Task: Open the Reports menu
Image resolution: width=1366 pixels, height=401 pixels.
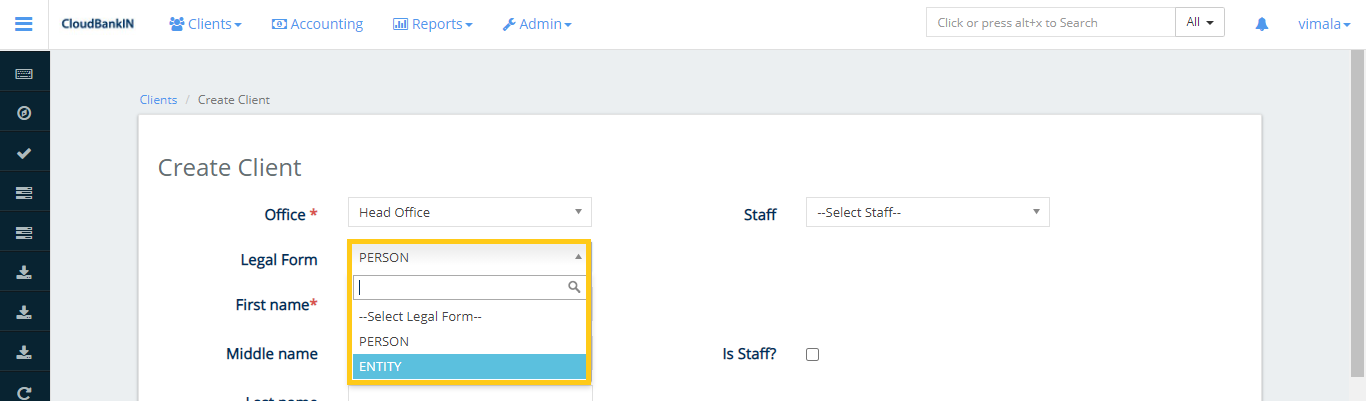Action: 432,24
